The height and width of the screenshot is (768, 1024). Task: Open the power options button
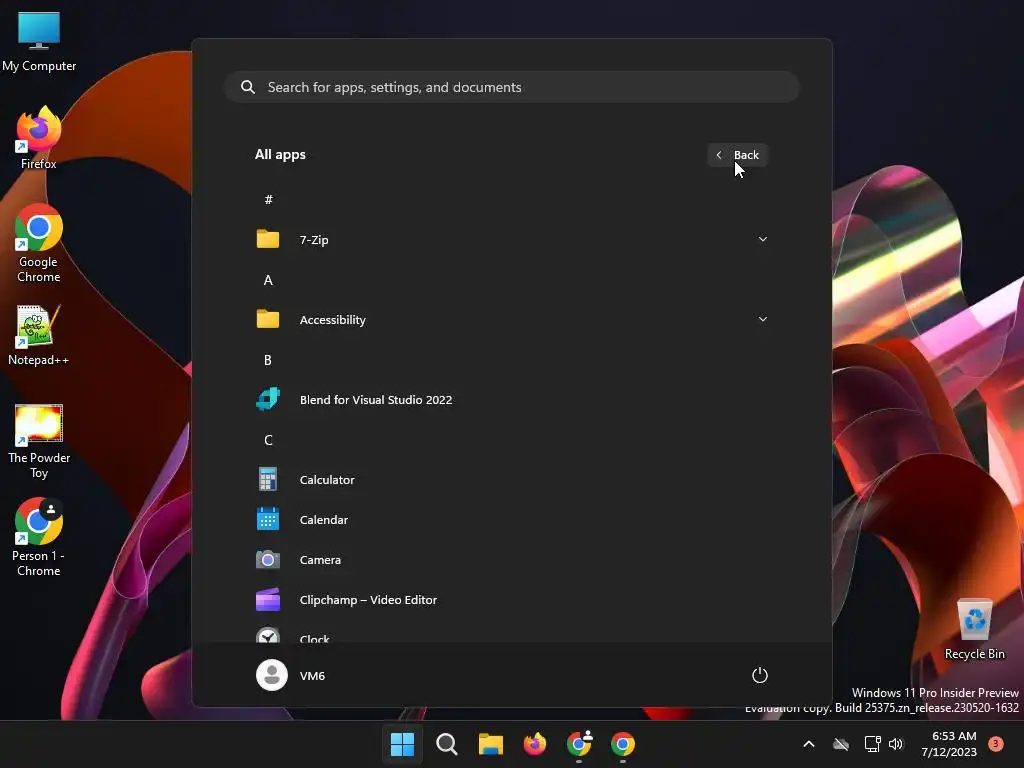coord(760,675)
